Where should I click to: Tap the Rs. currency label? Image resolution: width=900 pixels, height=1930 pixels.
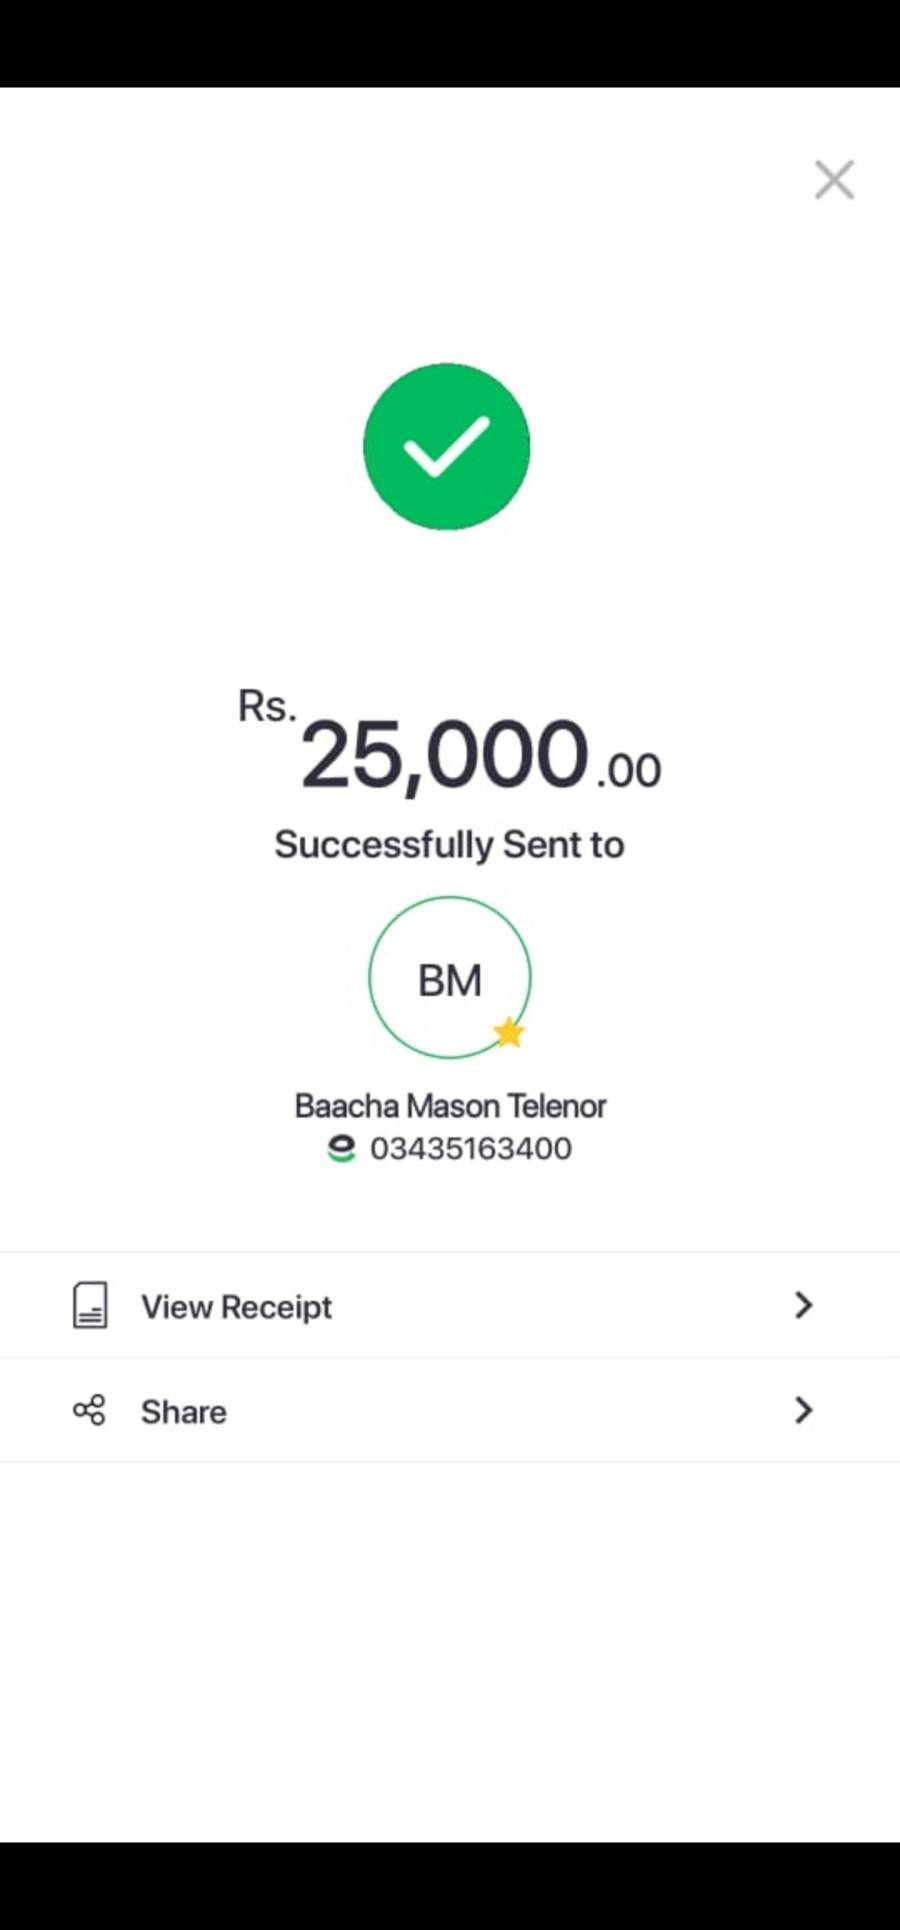point(266,706)
